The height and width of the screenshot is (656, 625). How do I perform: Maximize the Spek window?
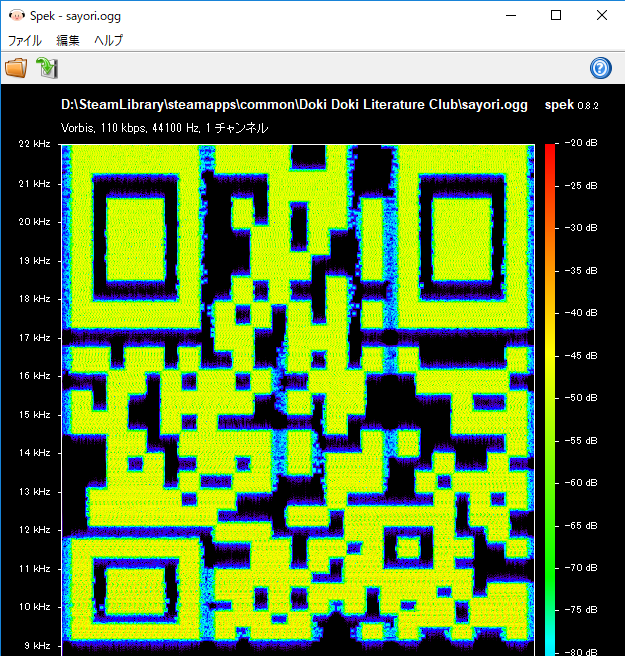coord(556,15)
